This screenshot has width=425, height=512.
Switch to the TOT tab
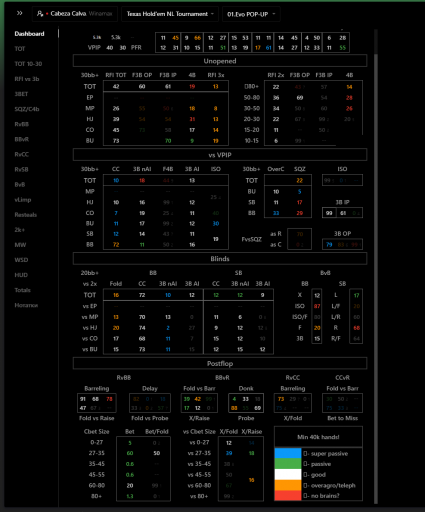20,49
